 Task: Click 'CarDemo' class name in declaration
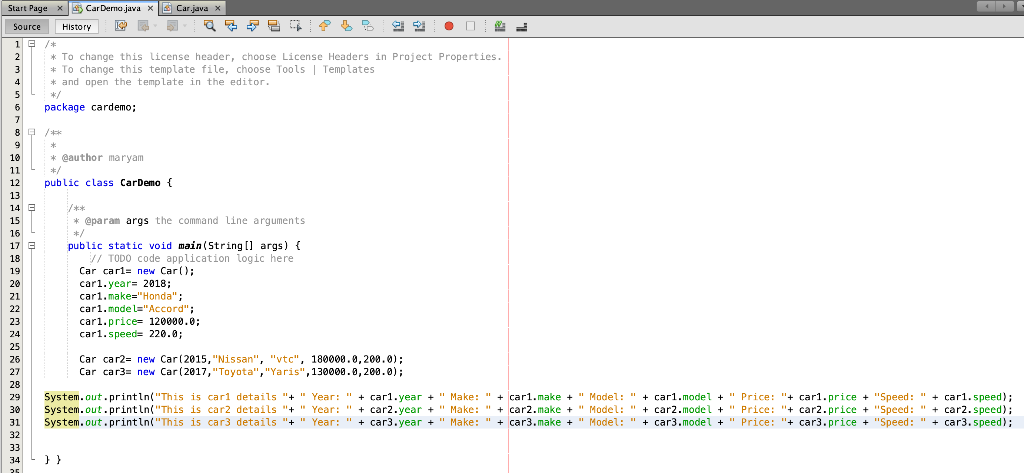pos(140,183)
